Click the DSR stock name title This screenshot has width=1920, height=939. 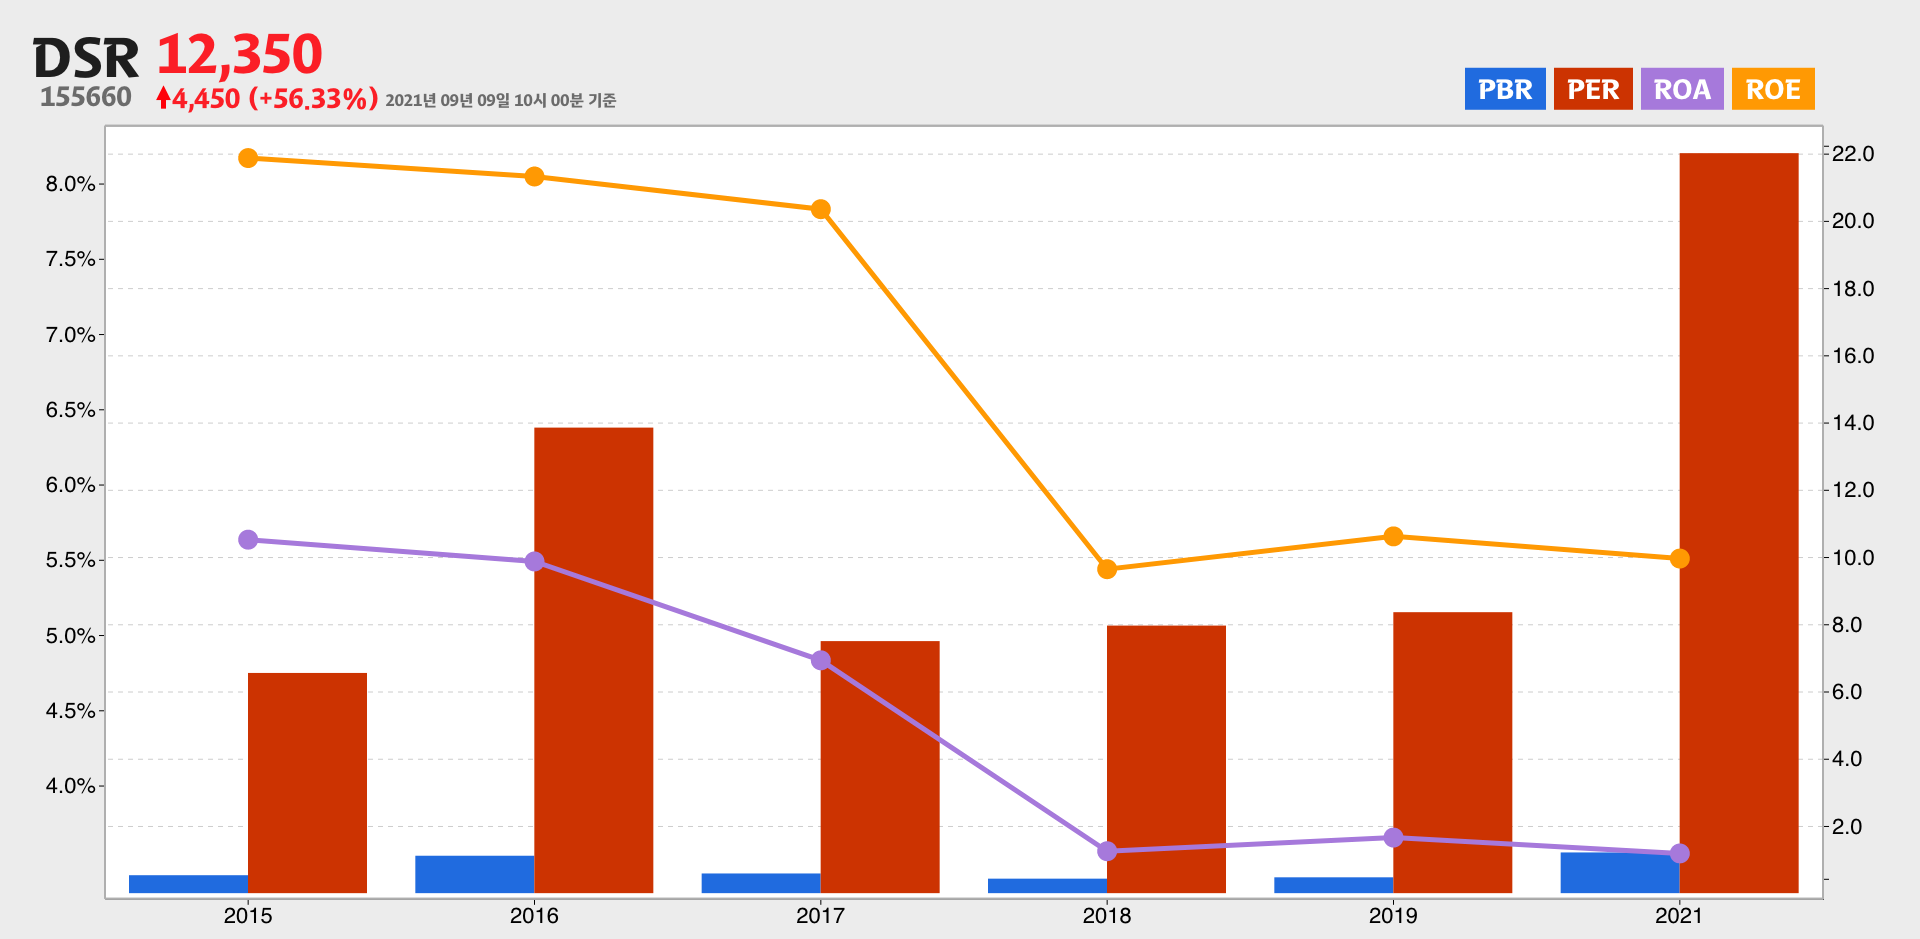[x=86, y=59]
